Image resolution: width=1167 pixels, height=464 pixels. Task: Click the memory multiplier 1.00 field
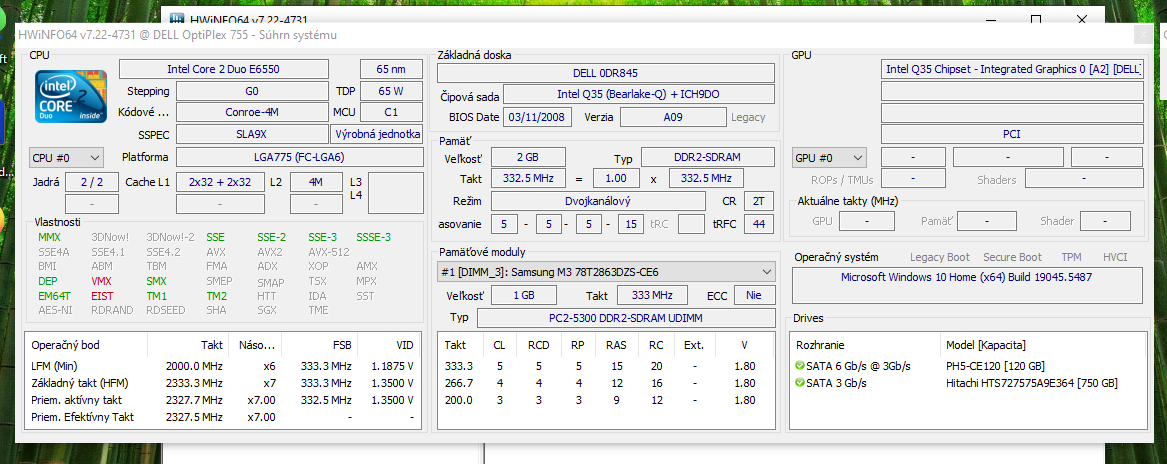[616, 179]
